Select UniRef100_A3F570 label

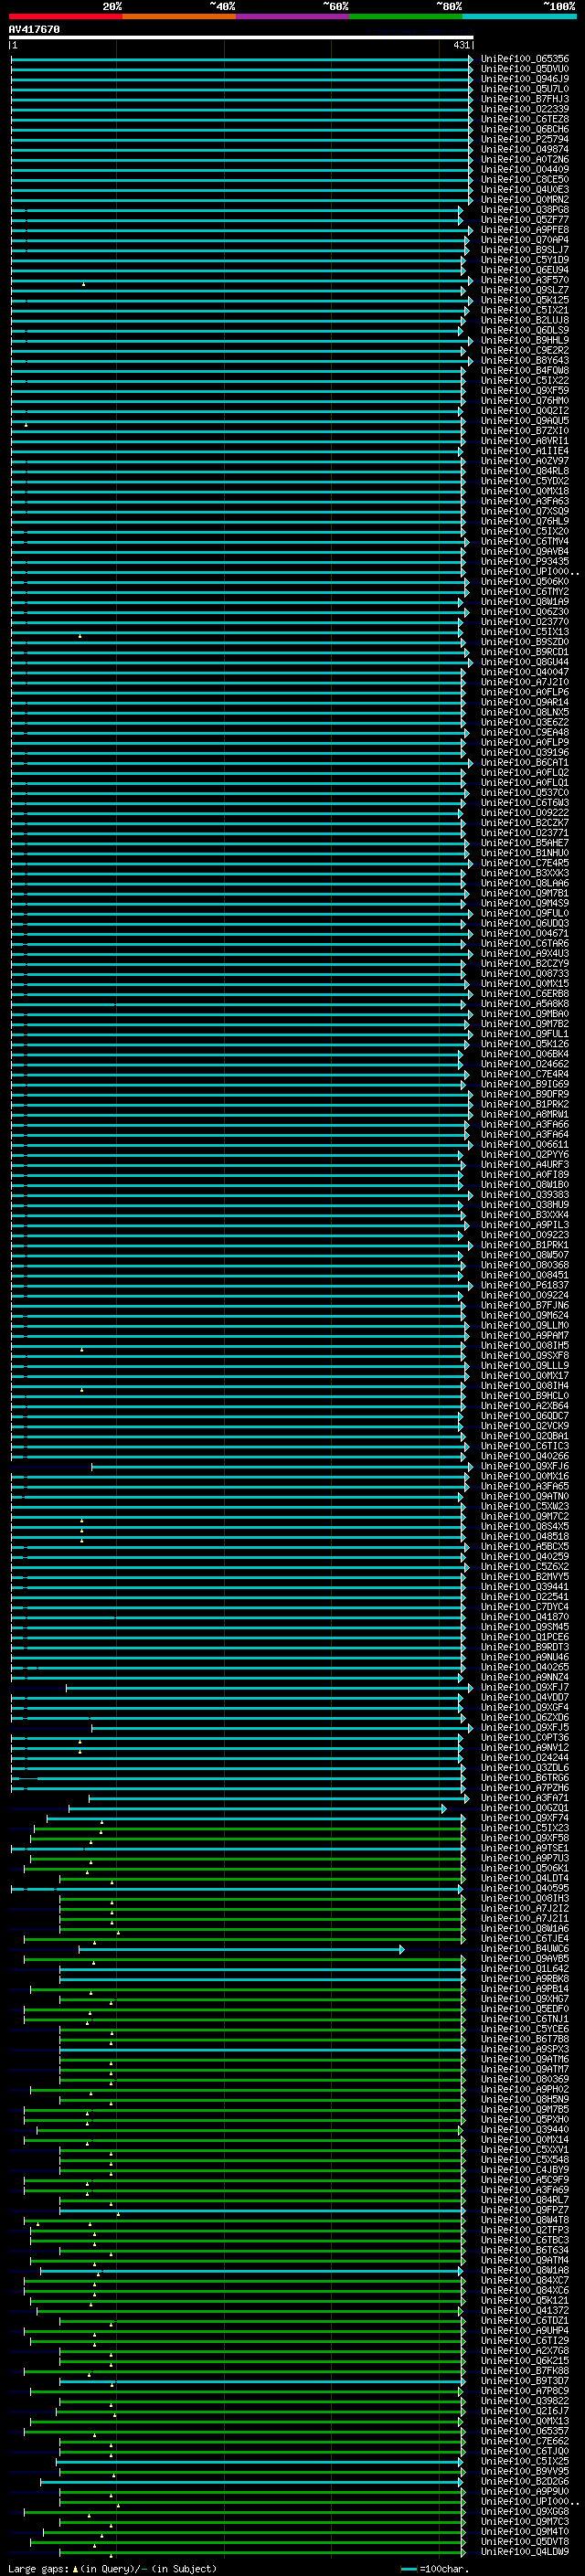point(525,280)
